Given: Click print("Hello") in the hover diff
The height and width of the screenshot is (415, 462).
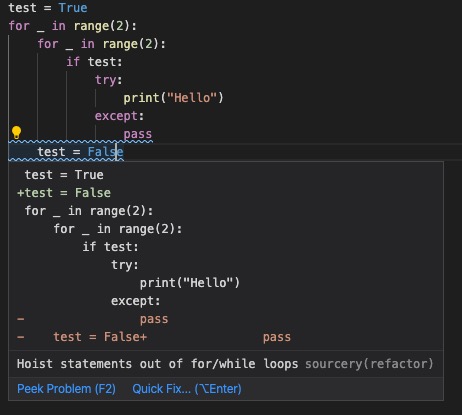Looking at the screenshot, I should [189, 283].
